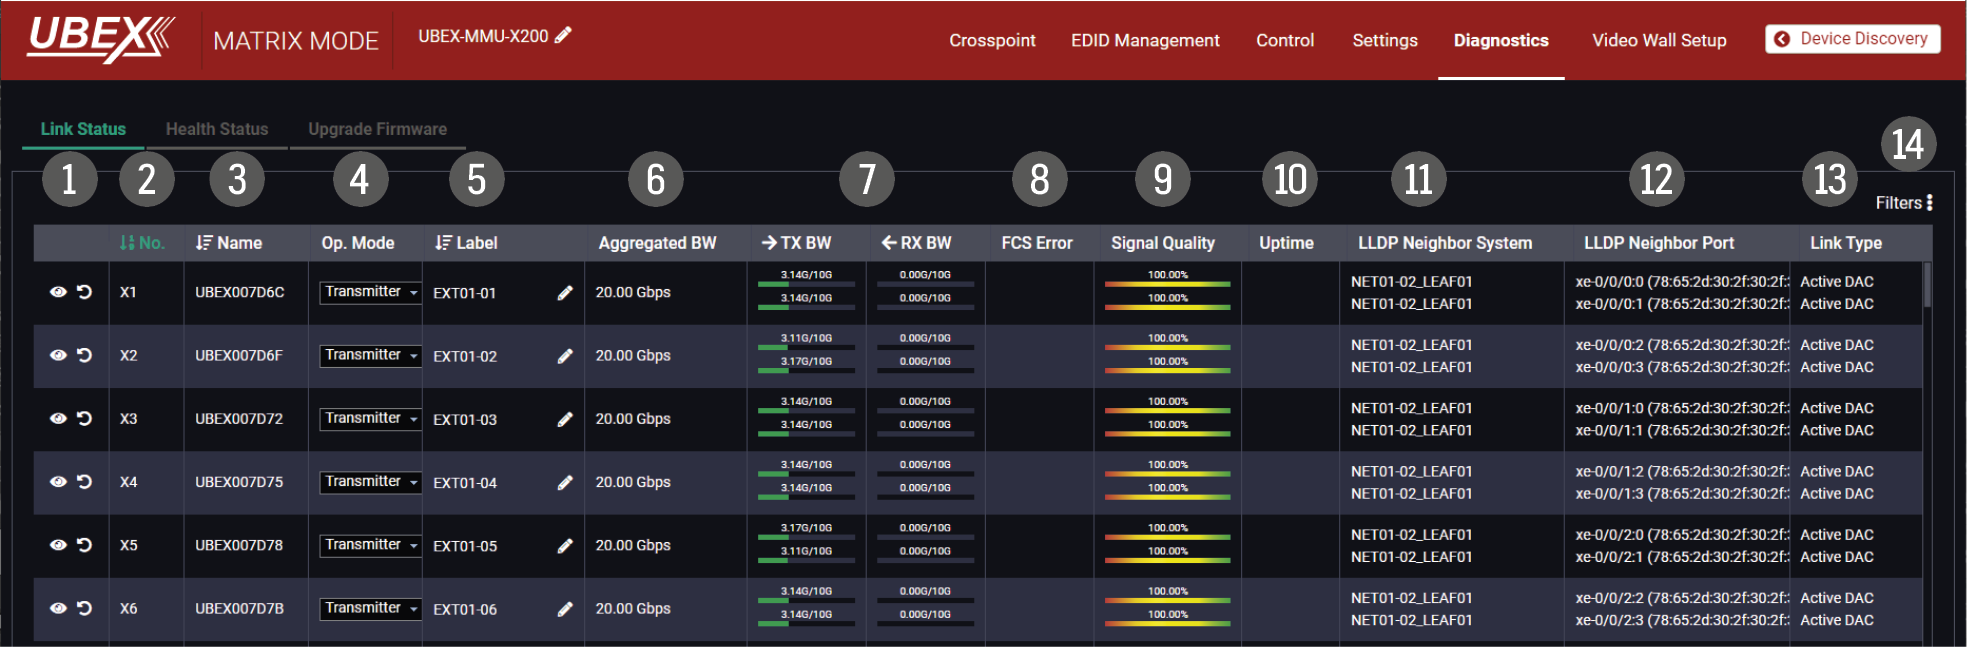Switch to the Link Status tab

(x=83, y=129)
